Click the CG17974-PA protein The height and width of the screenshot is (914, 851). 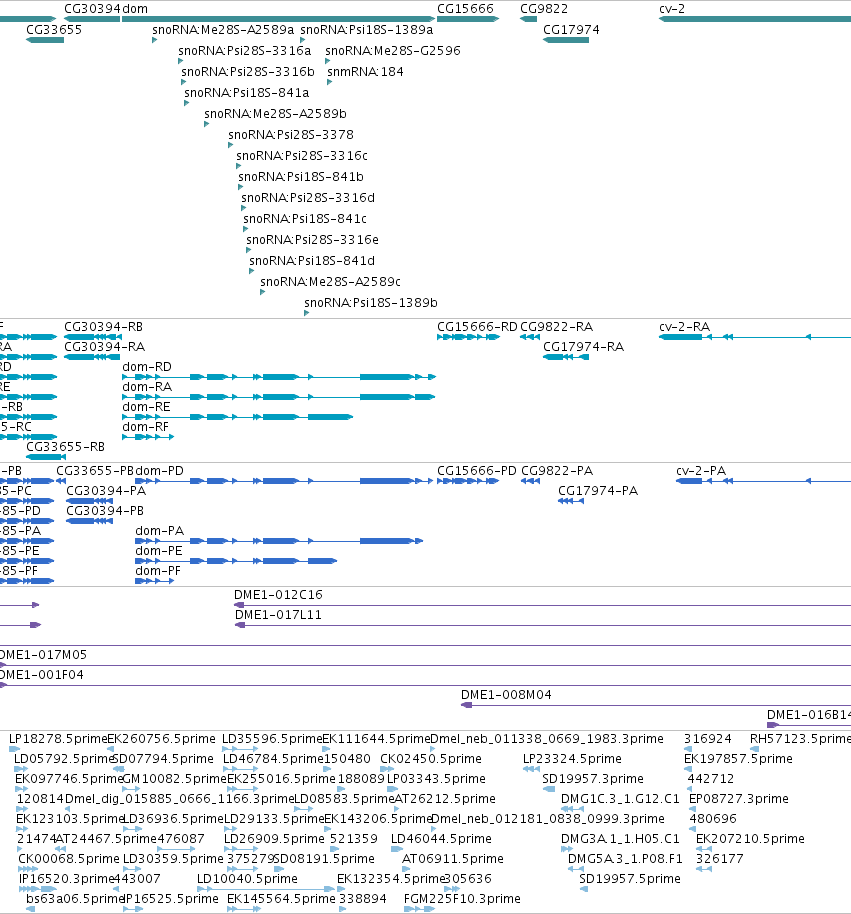(571, 501)
